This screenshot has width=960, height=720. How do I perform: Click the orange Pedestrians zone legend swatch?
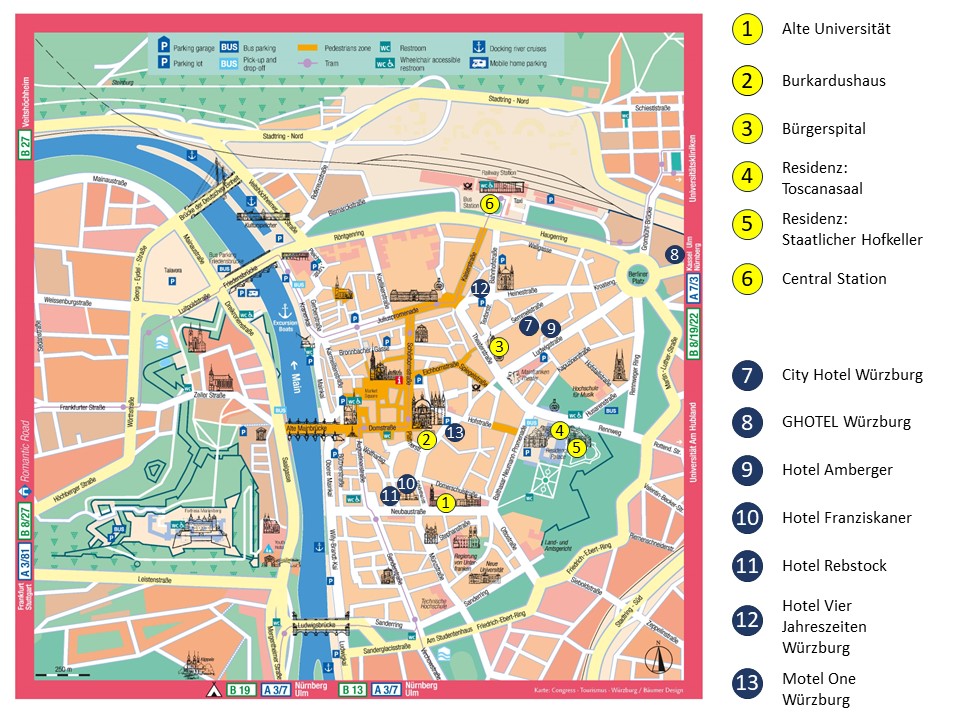[x=306, y=46]
